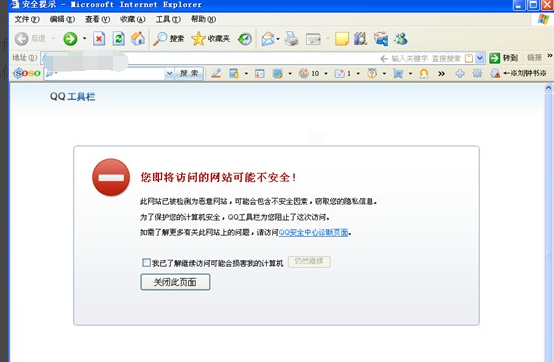Click the address bar inline search hint icon
The height and width of the screenshot is (362, 554).
point(469,58)
